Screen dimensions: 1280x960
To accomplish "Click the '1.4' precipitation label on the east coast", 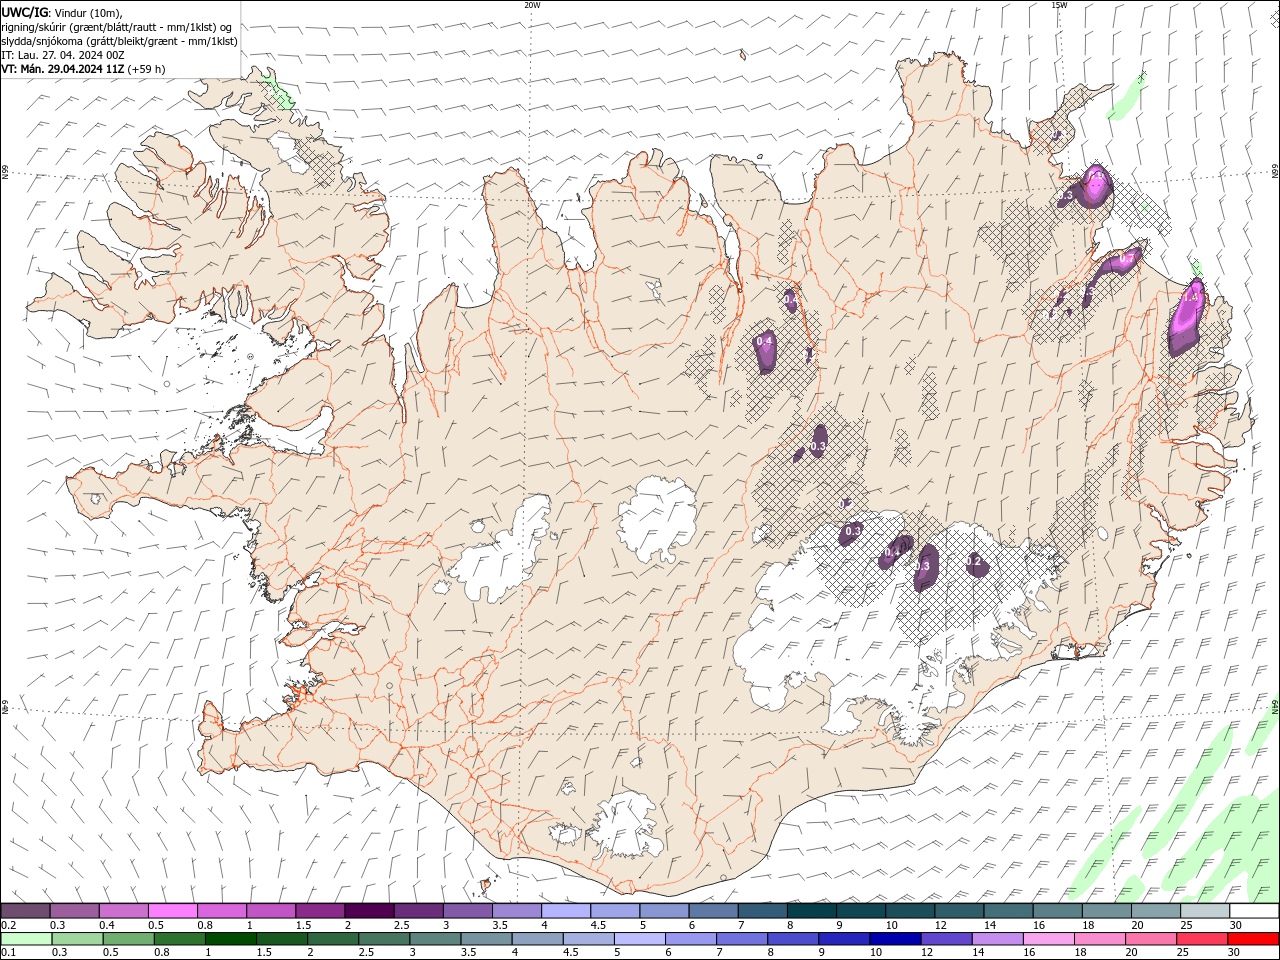I will pos(1190,298).
